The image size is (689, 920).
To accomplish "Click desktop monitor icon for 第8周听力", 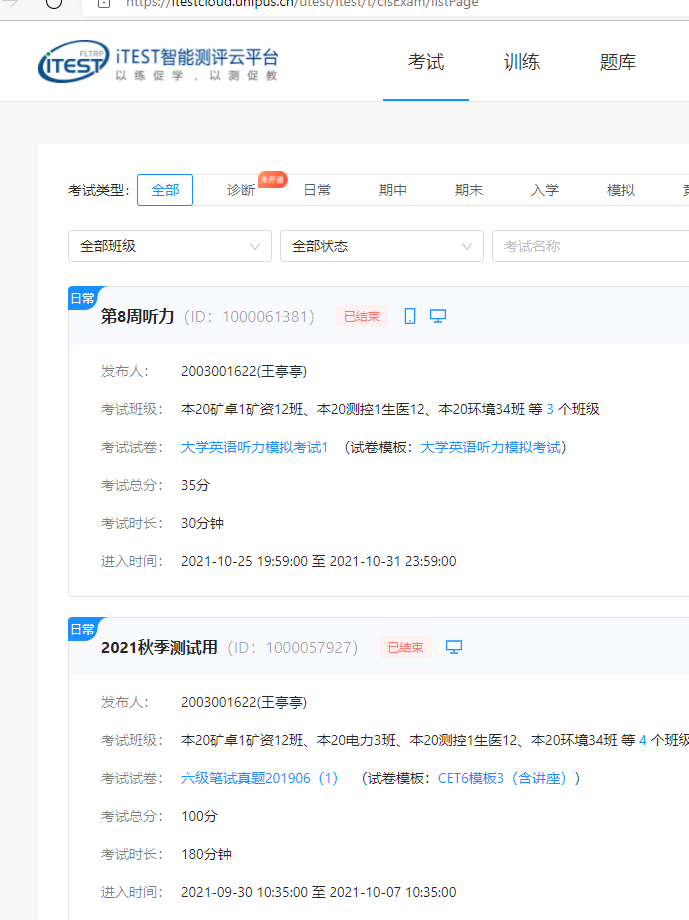I will point(438,316).
